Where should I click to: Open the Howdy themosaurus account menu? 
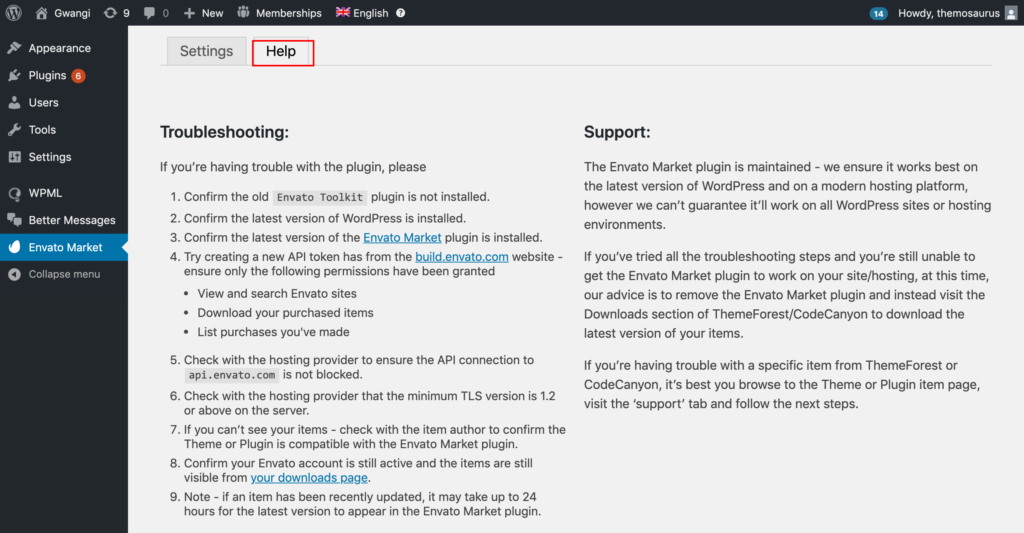pos(949,13)
